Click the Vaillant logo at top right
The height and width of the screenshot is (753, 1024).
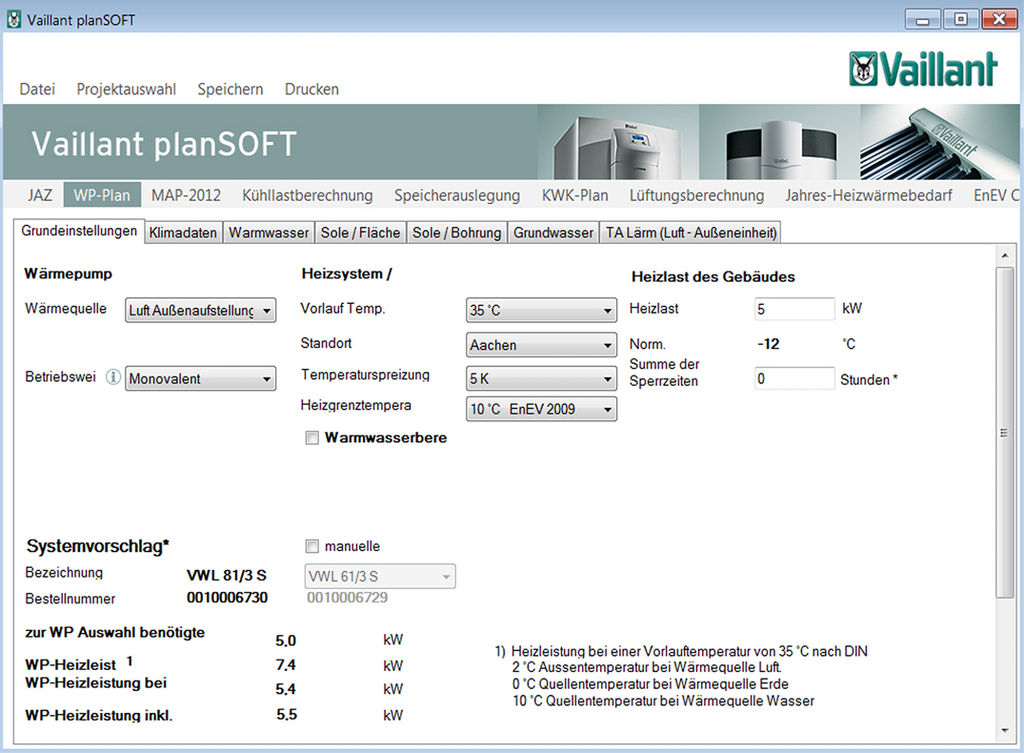point(923,69)
